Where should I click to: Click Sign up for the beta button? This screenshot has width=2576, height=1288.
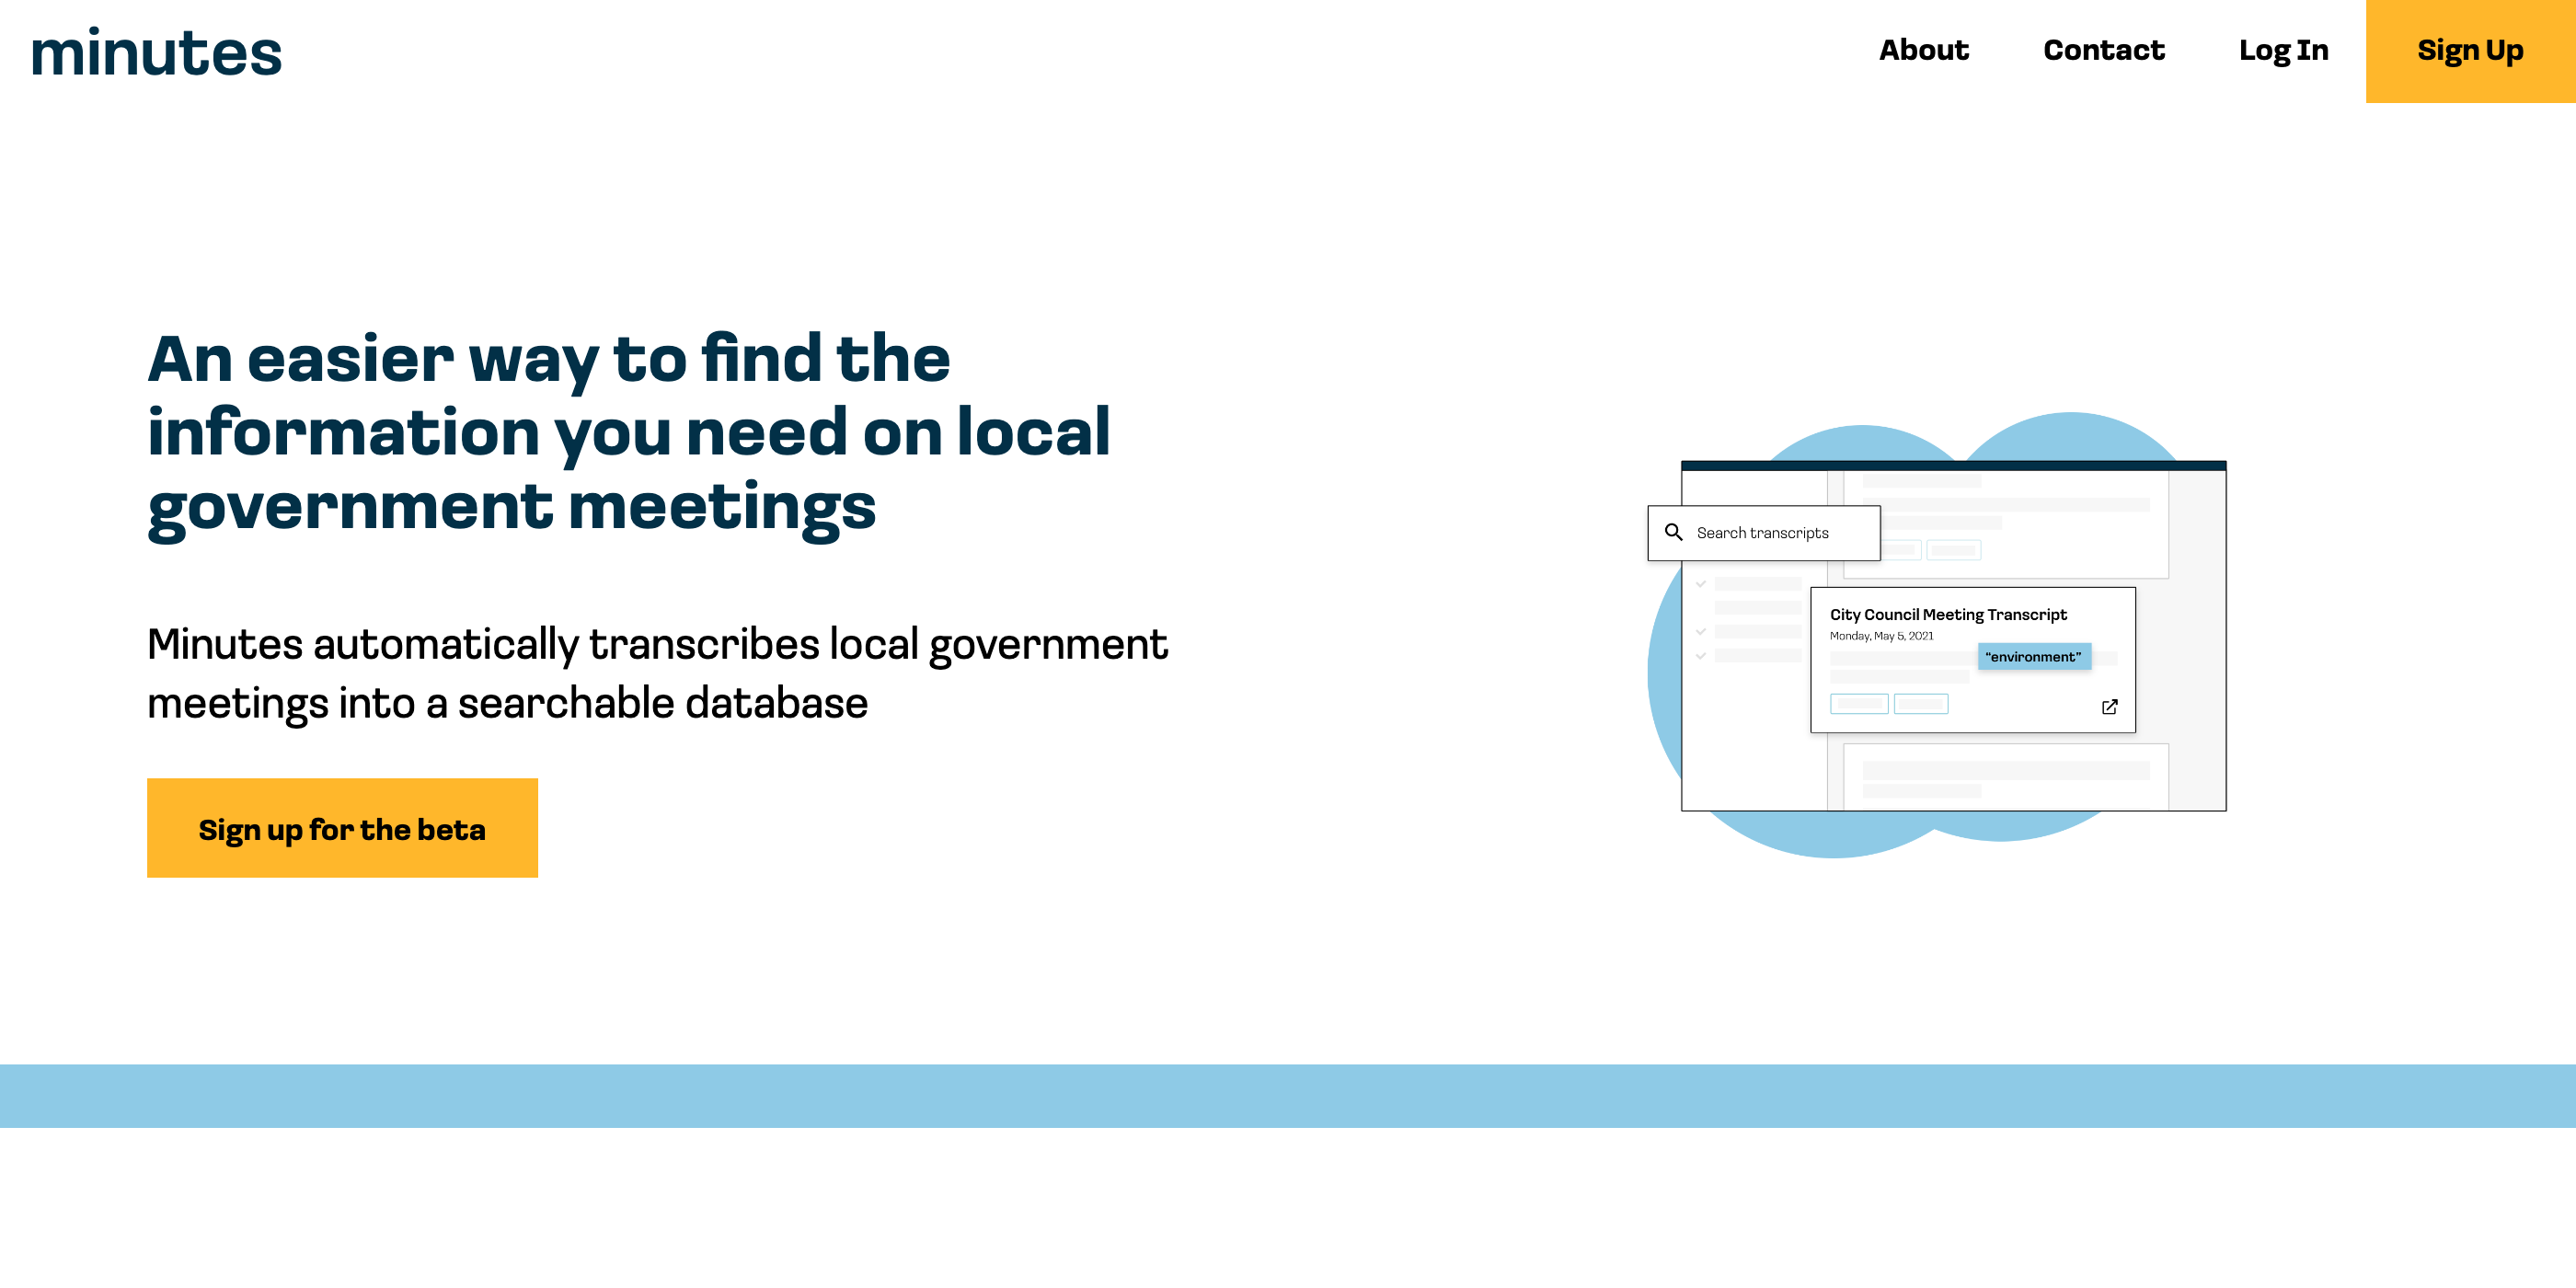tap(342, 828)
